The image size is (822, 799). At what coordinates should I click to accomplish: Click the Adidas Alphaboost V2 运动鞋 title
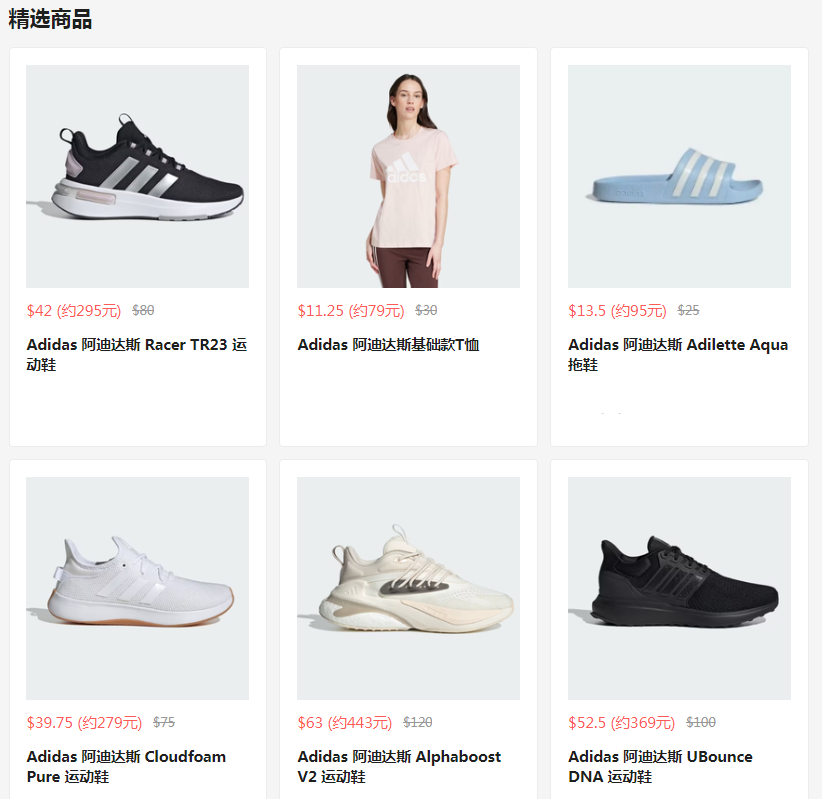click(x=399, y=766)
